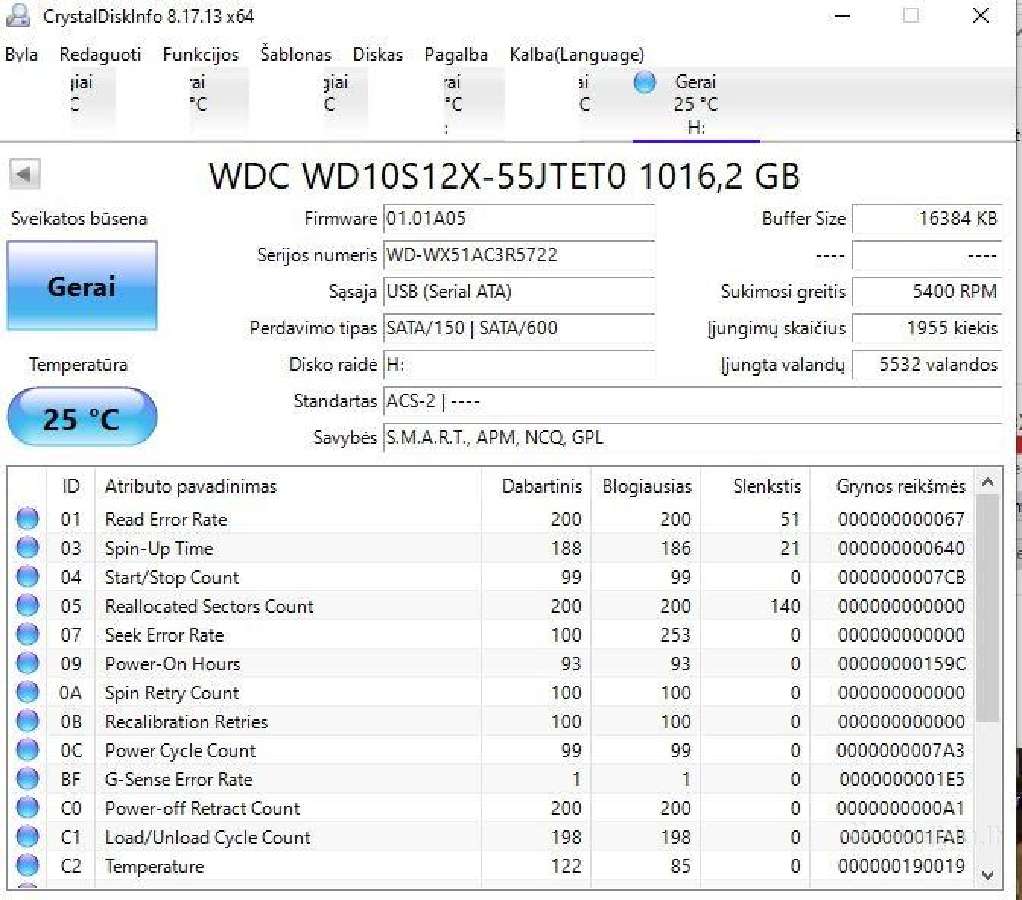The width and height of the screenshot is (1022, 900).
Task: Click the Savybės field S.M.A.R.T., APM, NCQ, GPL
Action: (x=692, y=437)
